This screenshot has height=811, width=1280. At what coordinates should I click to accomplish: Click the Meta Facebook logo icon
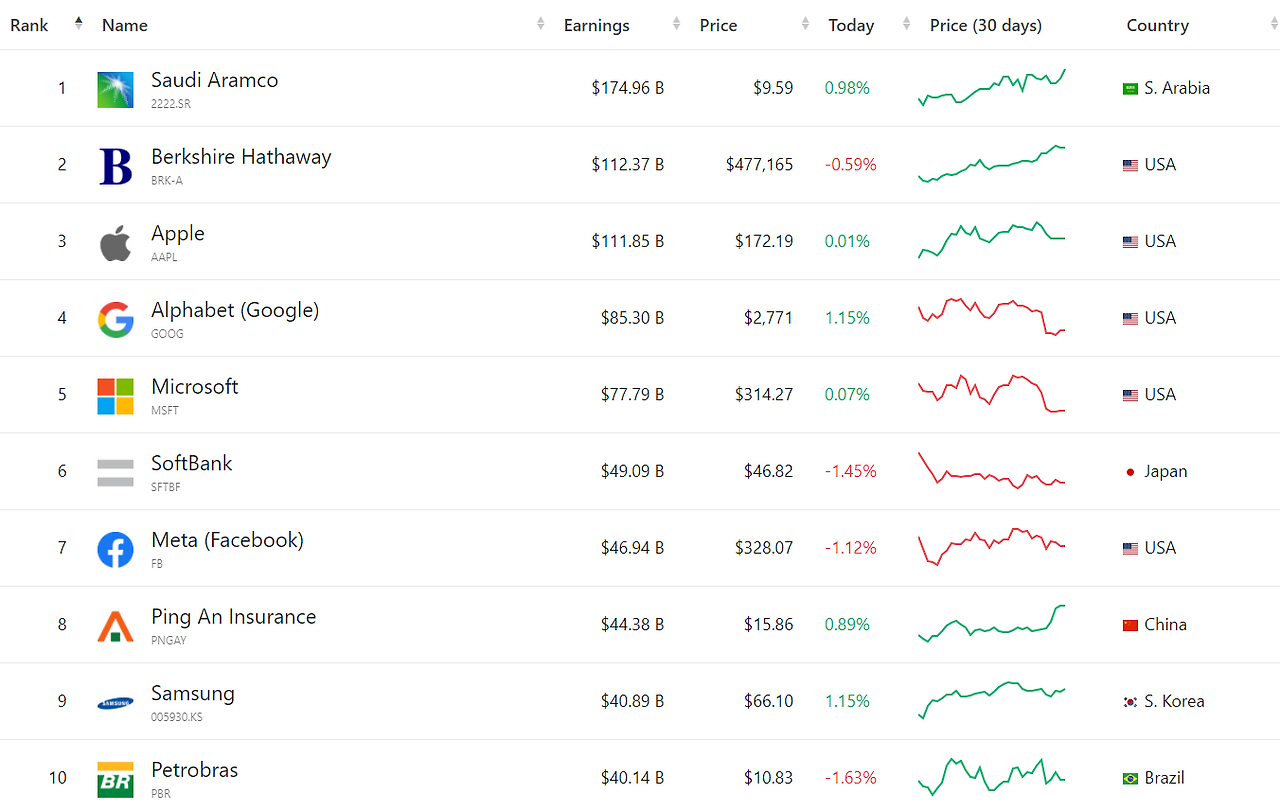[x=115, y=550]
